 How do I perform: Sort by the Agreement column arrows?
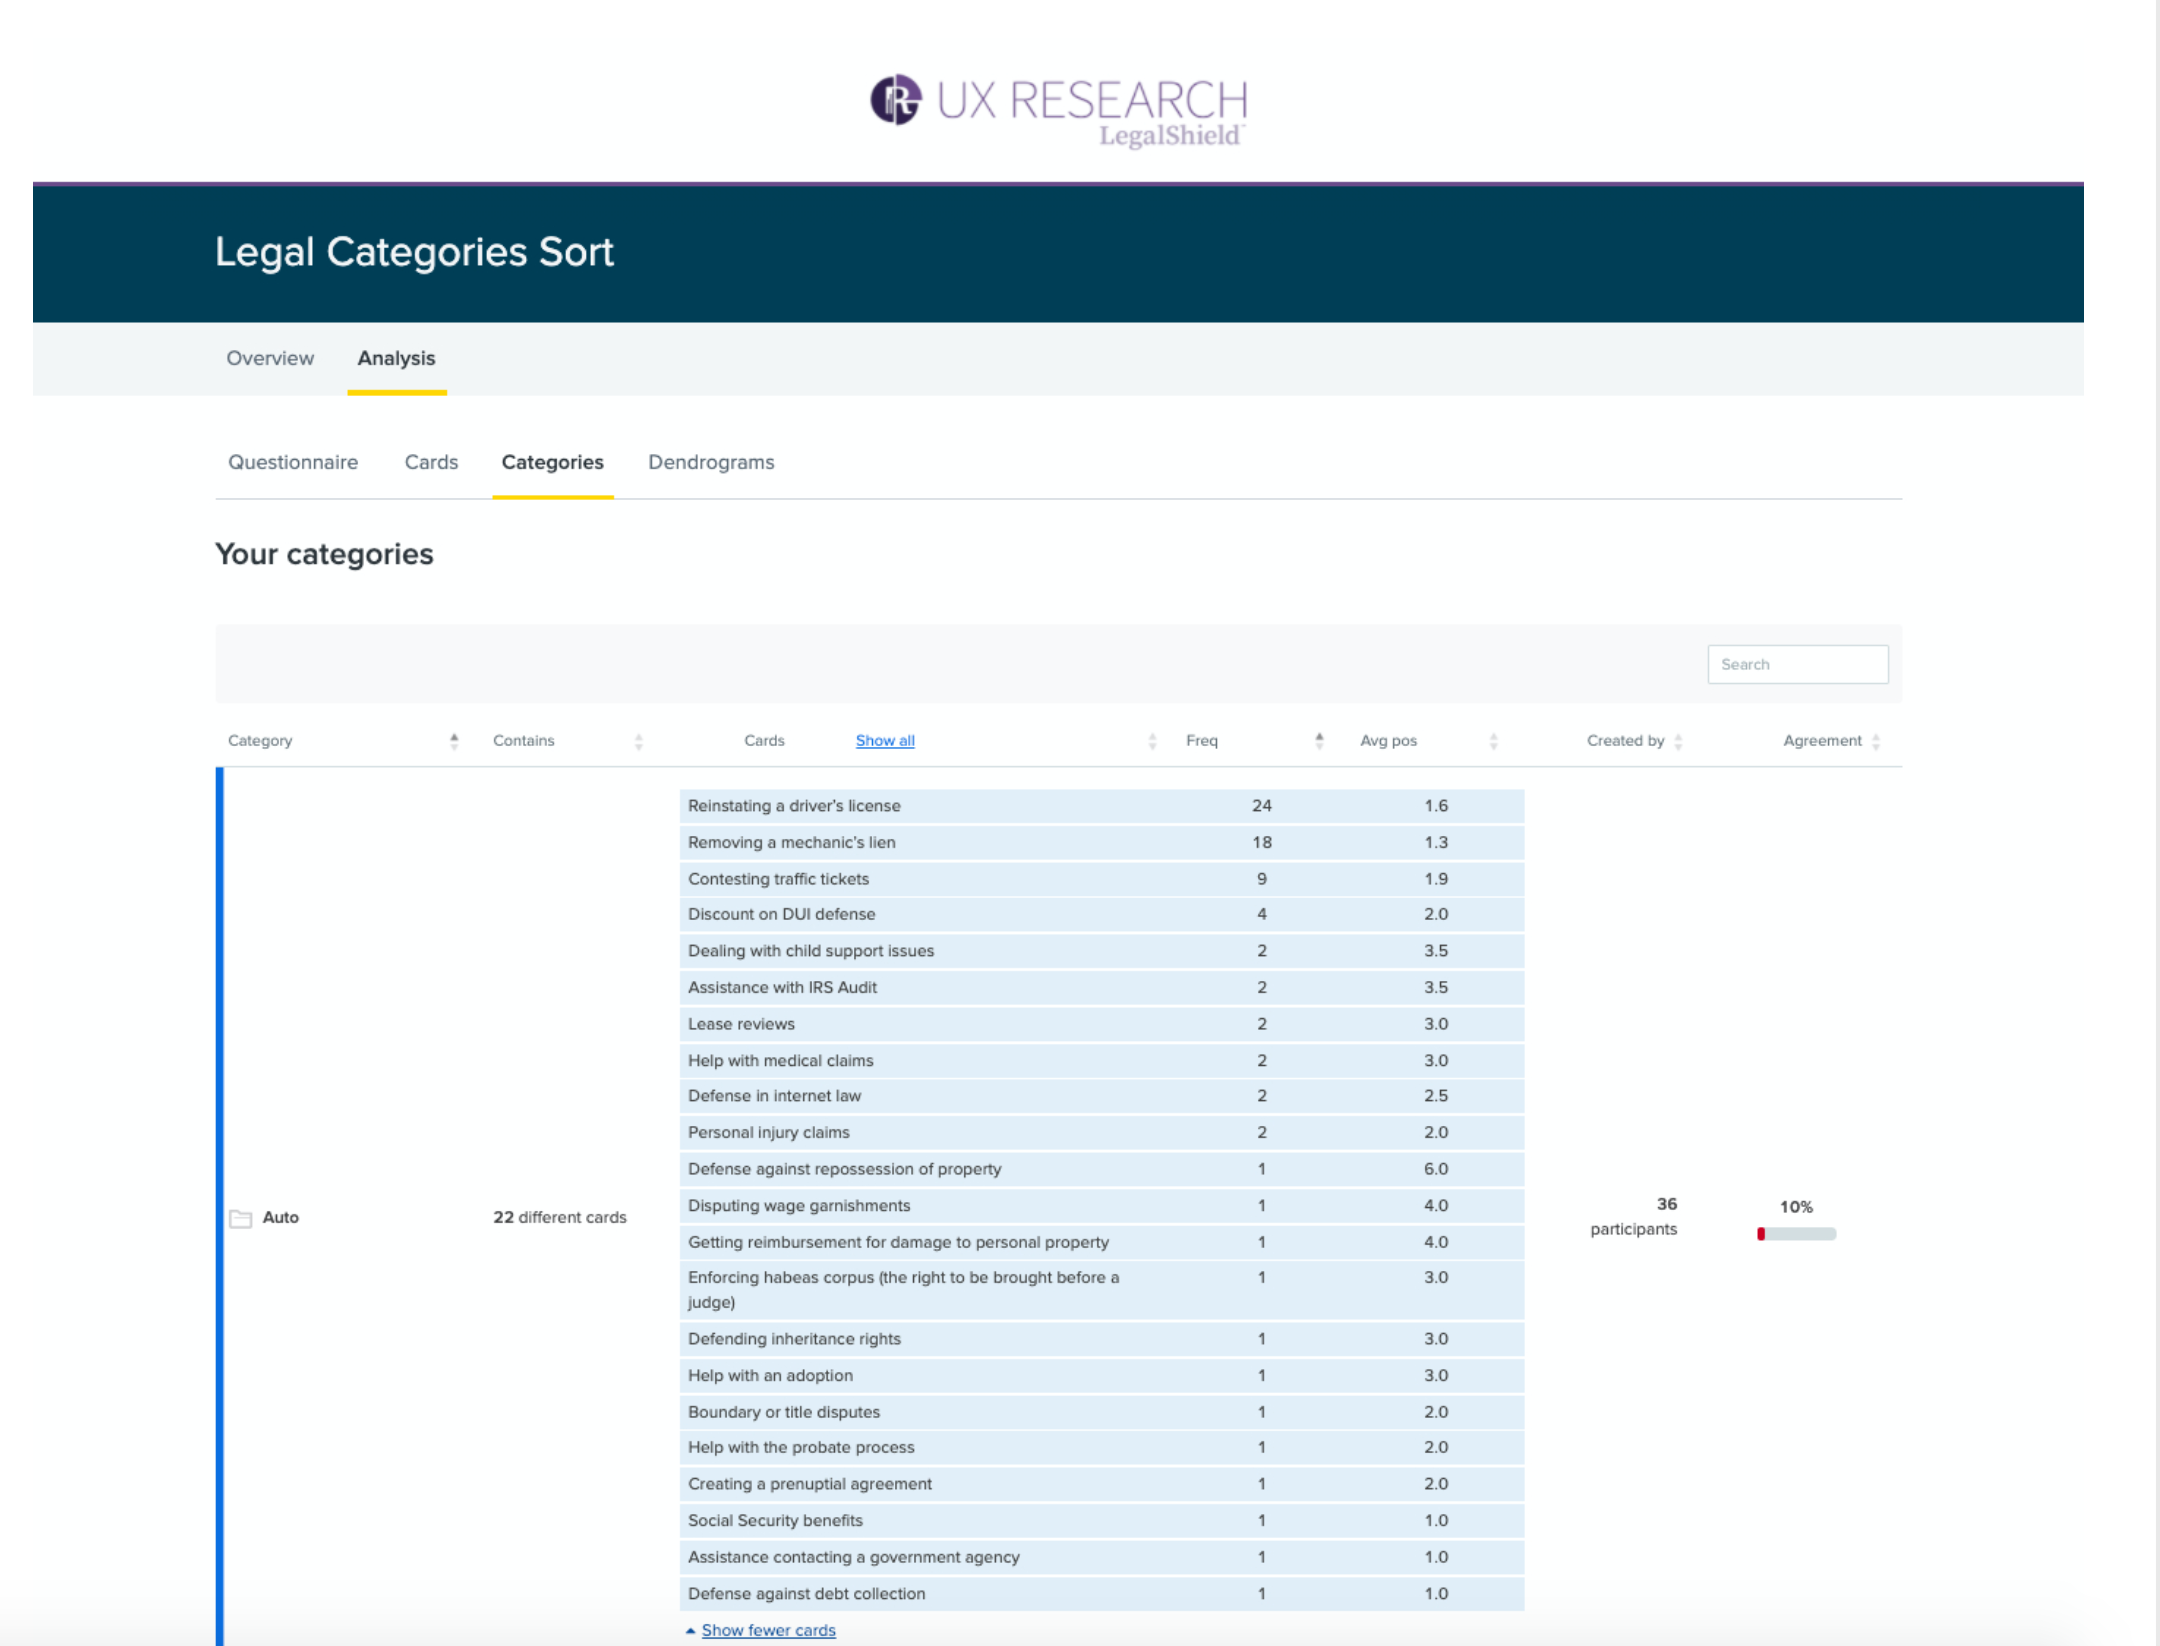(x=1876, y=741)
